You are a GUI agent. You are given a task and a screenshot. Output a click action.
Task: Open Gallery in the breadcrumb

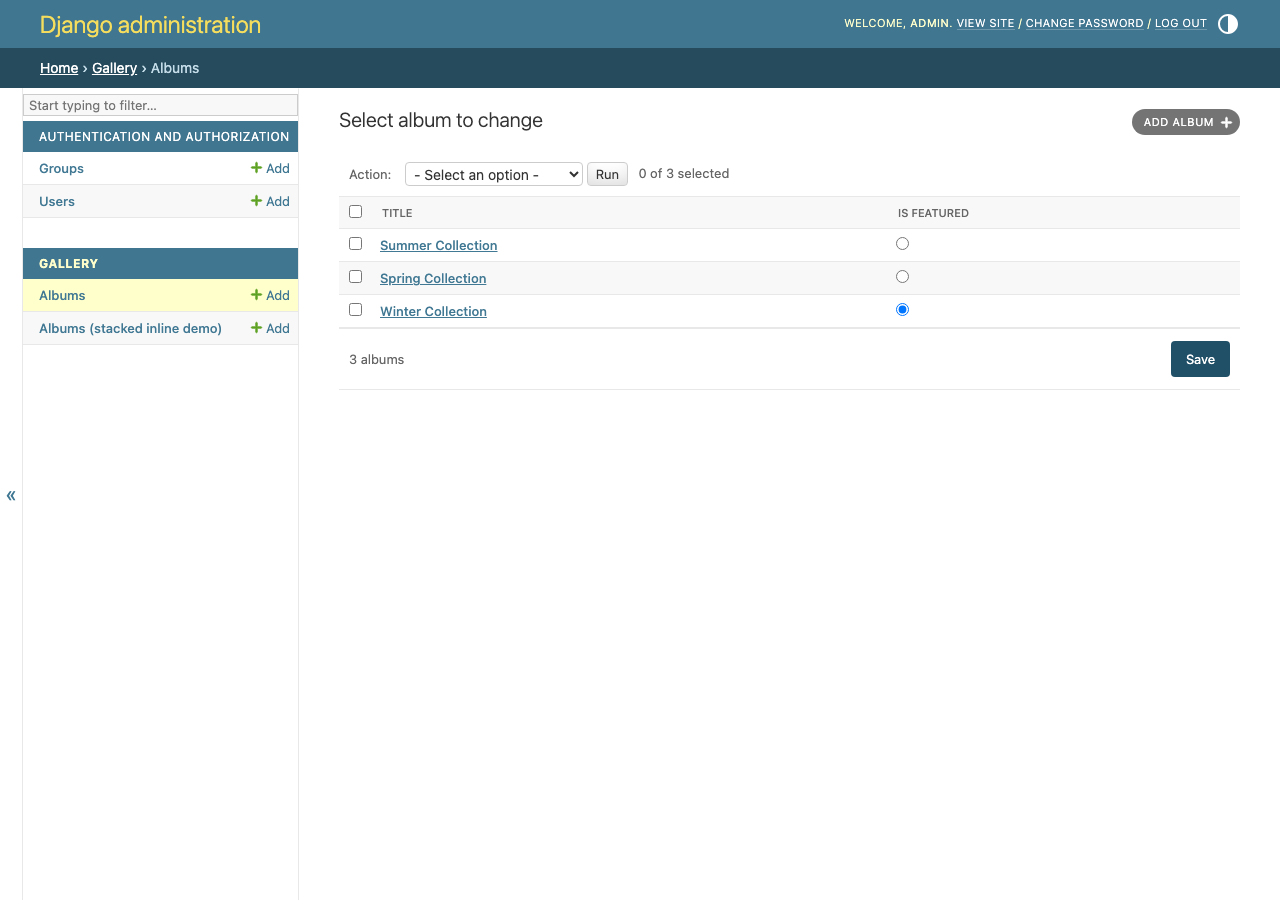114,68
